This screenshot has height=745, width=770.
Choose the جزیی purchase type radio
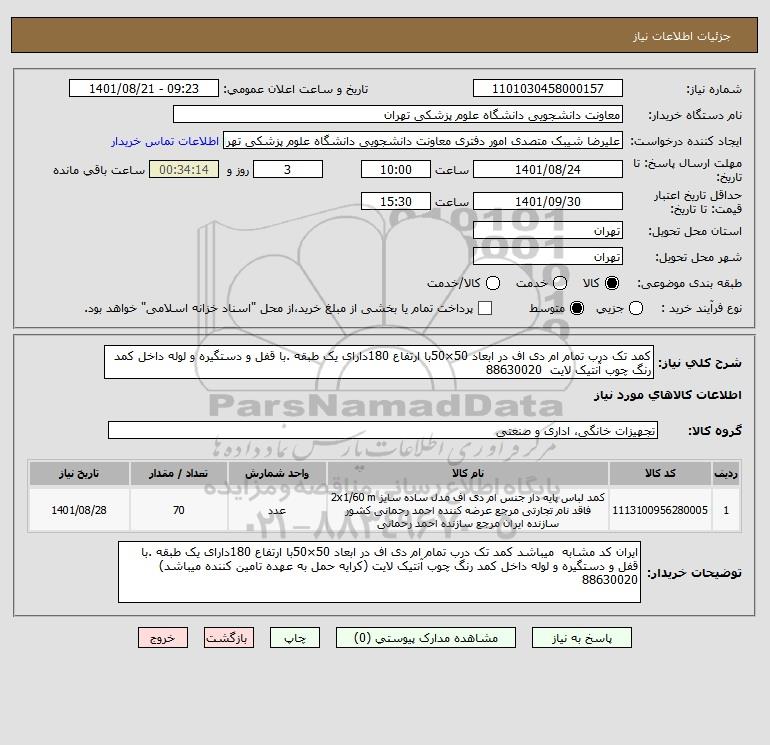tap(636, 308)
